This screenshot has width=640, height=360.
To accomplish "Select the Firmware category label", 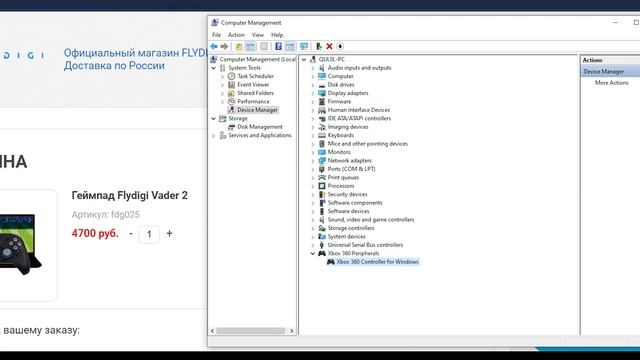I will [x=339, y=102].
